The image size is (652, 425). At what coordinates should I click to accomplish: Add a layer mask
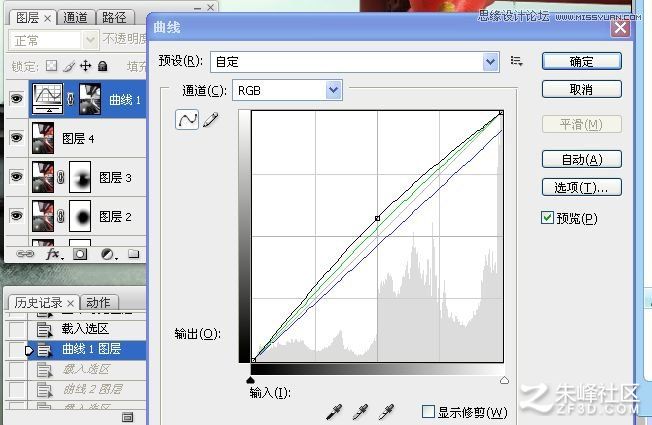(80, 254)
